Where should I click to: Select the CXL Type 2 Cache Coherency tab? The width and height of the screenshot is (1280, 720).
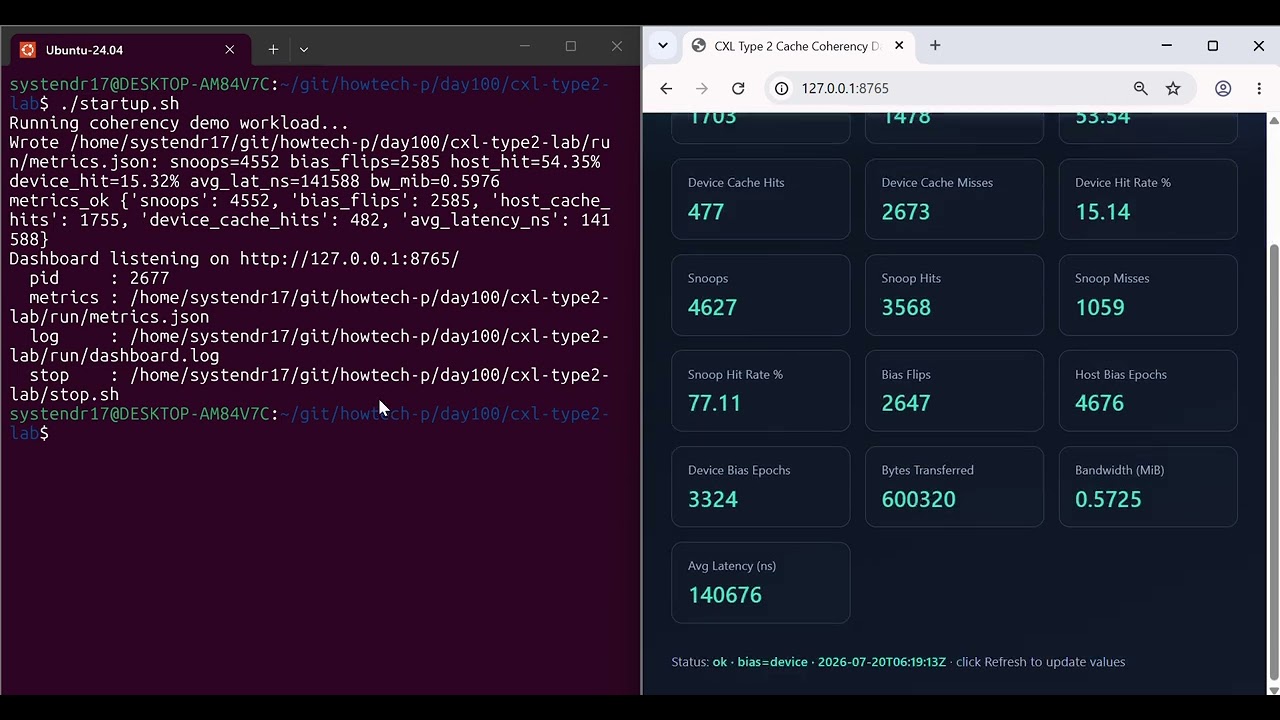click(796, 46)
